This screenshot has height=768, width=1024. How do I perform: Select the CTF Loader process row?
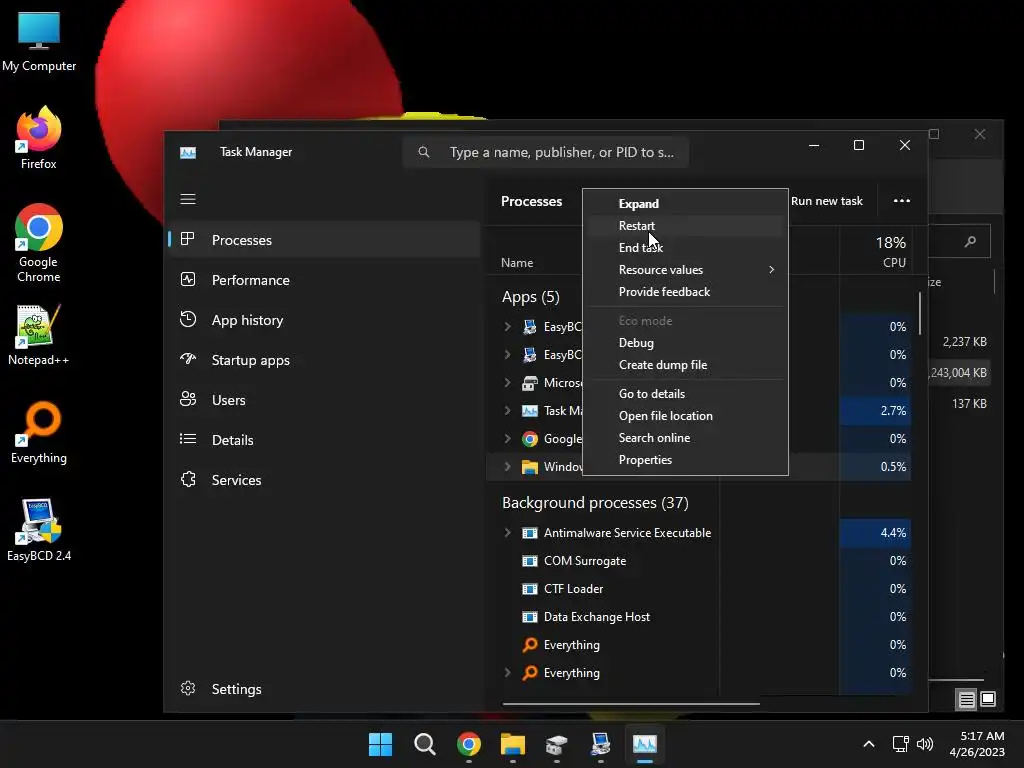(x=699, y=589)
